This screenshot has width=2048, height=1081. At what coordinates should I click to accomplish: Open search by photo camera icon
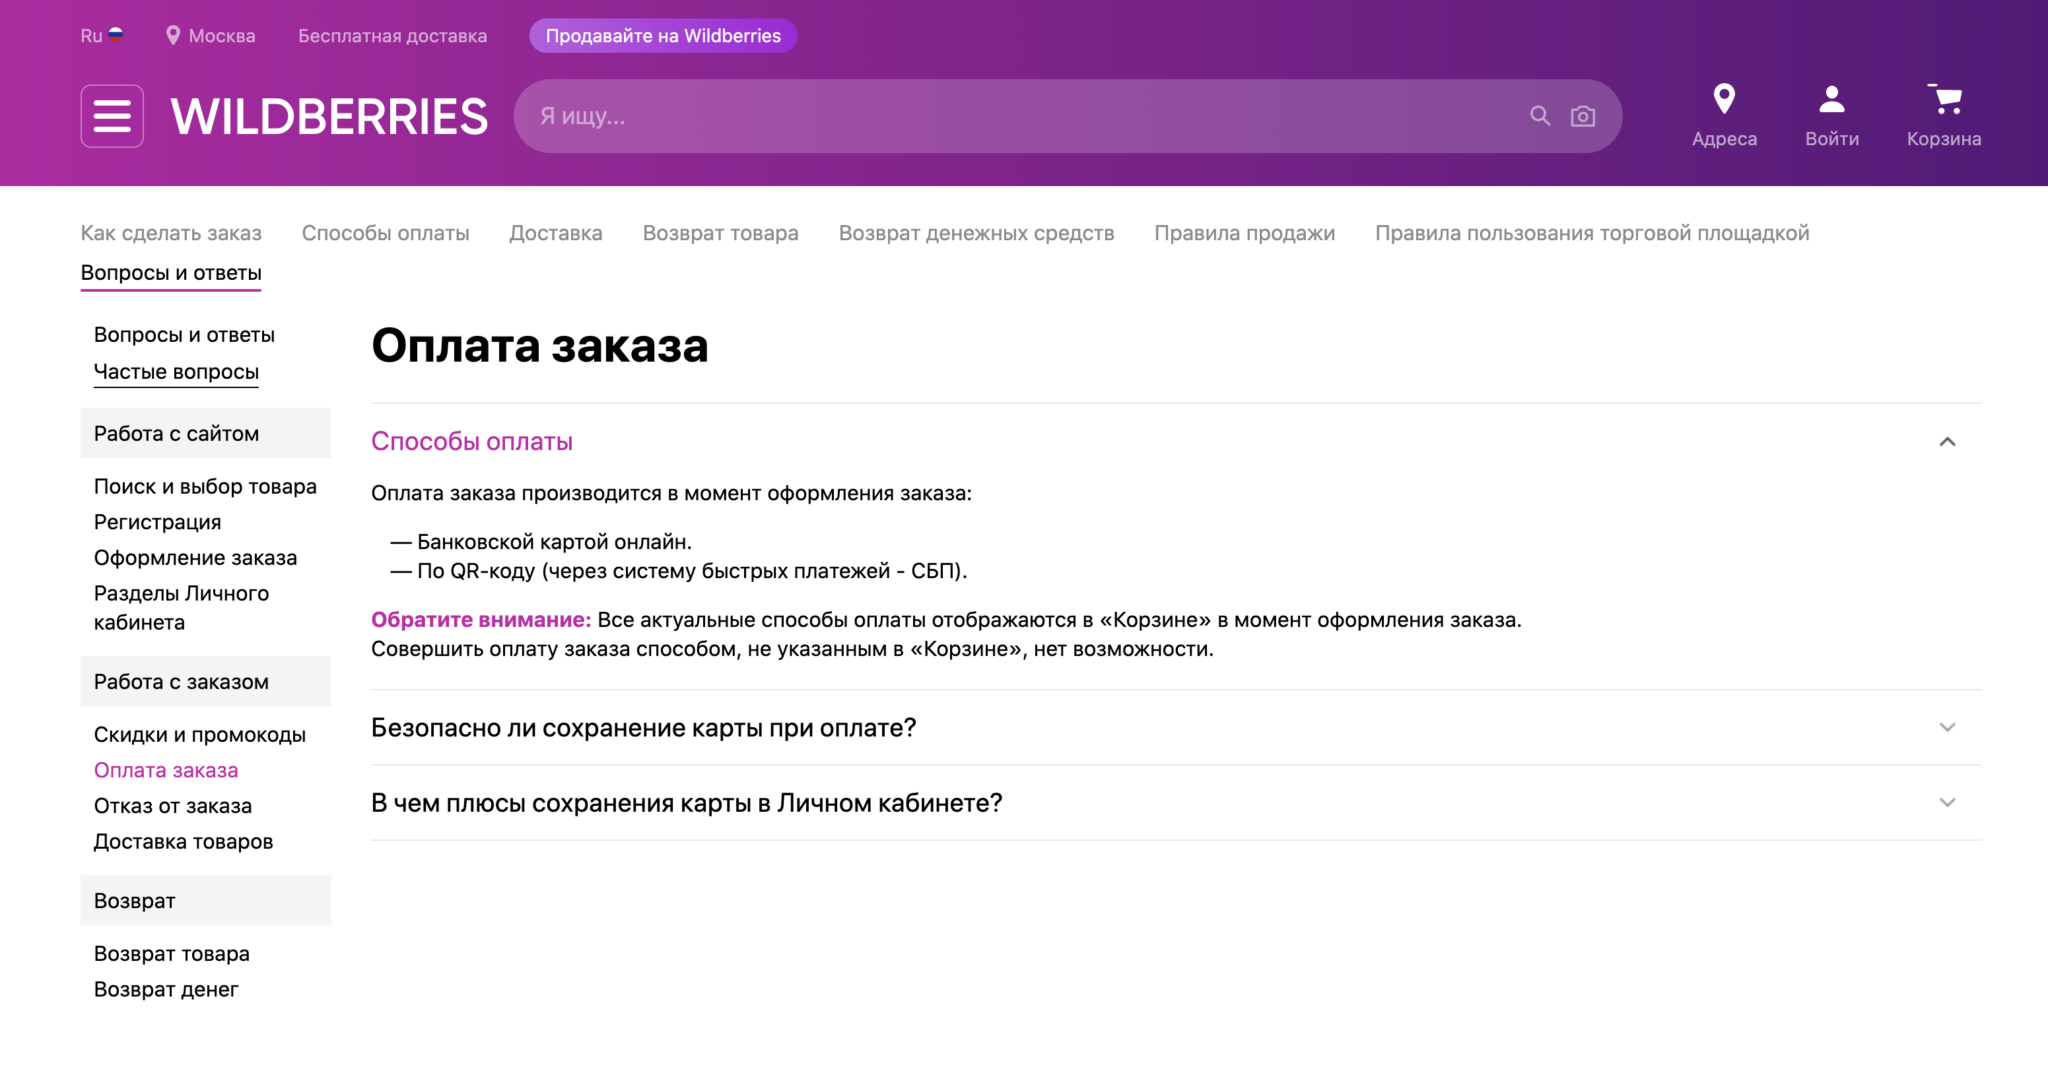(1583, 116)
